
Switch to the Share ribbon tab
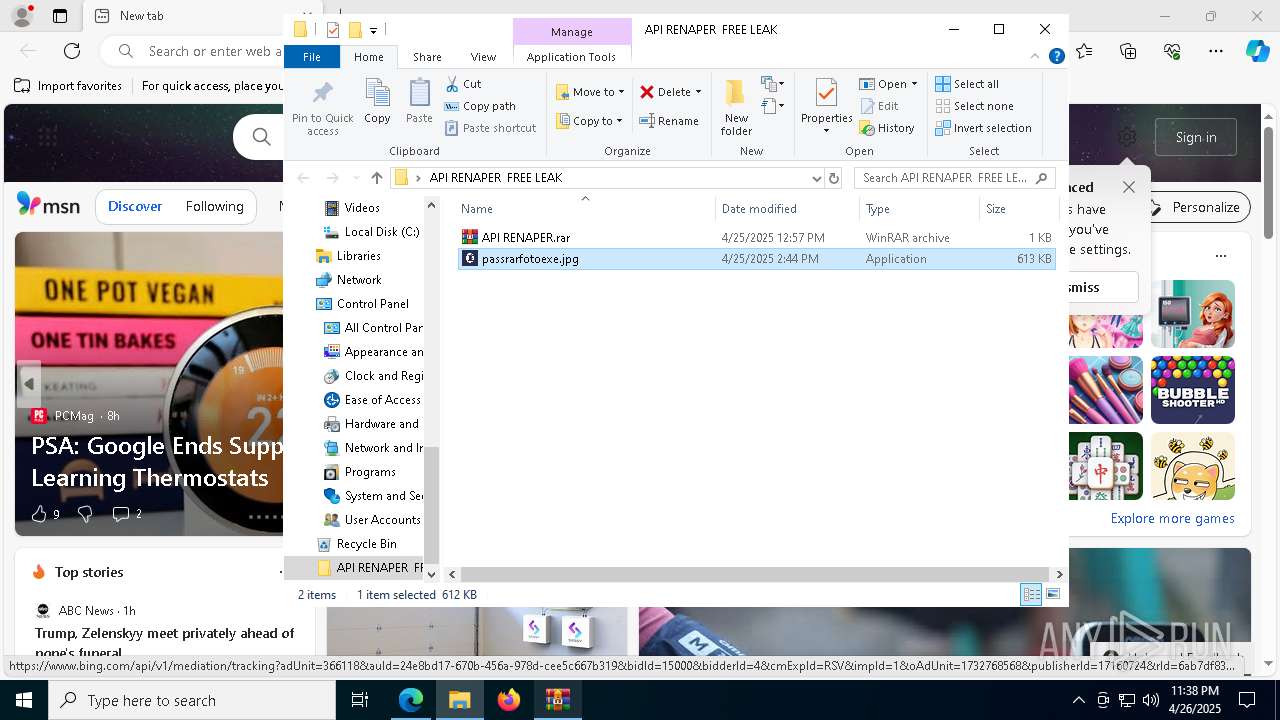[427, 57]
